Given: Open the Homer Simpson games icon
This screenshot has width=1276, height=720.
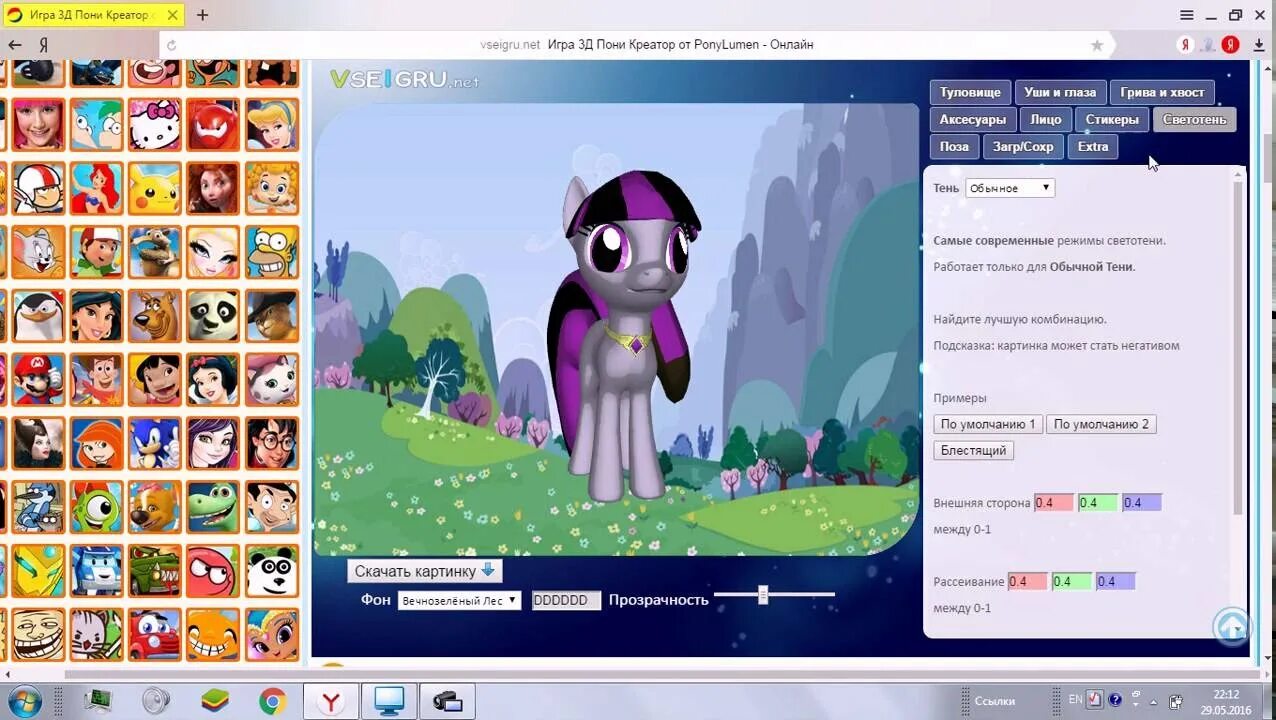Looking at the screenshot, I should coord(272,252).
